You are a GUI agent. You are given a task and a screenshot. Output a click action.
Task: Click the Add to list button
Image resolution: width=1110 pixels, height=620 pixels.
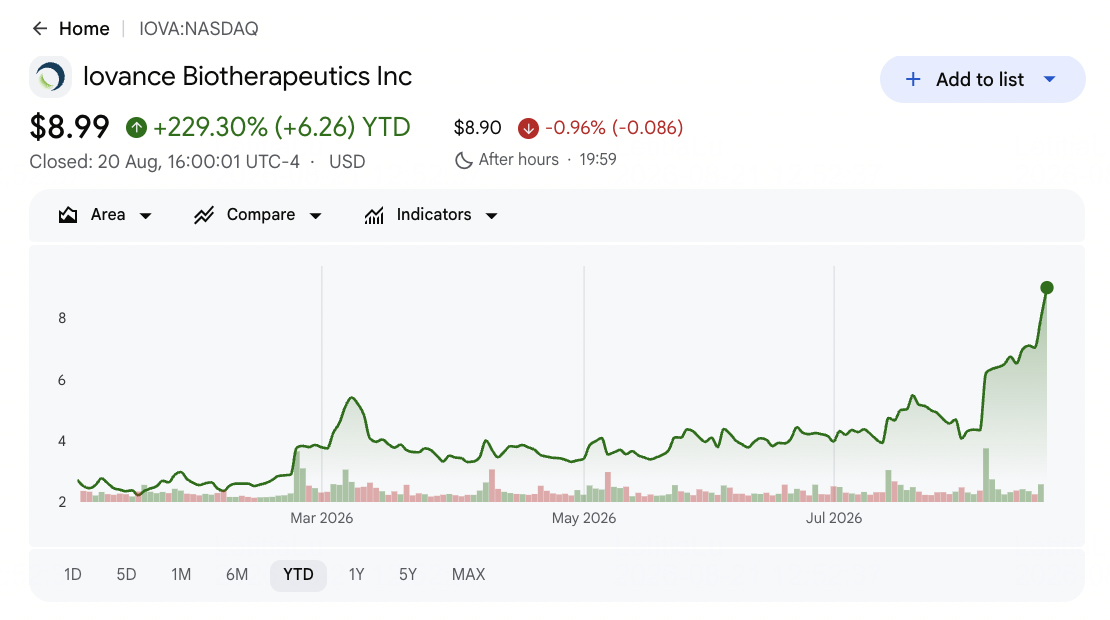[983, 79]
